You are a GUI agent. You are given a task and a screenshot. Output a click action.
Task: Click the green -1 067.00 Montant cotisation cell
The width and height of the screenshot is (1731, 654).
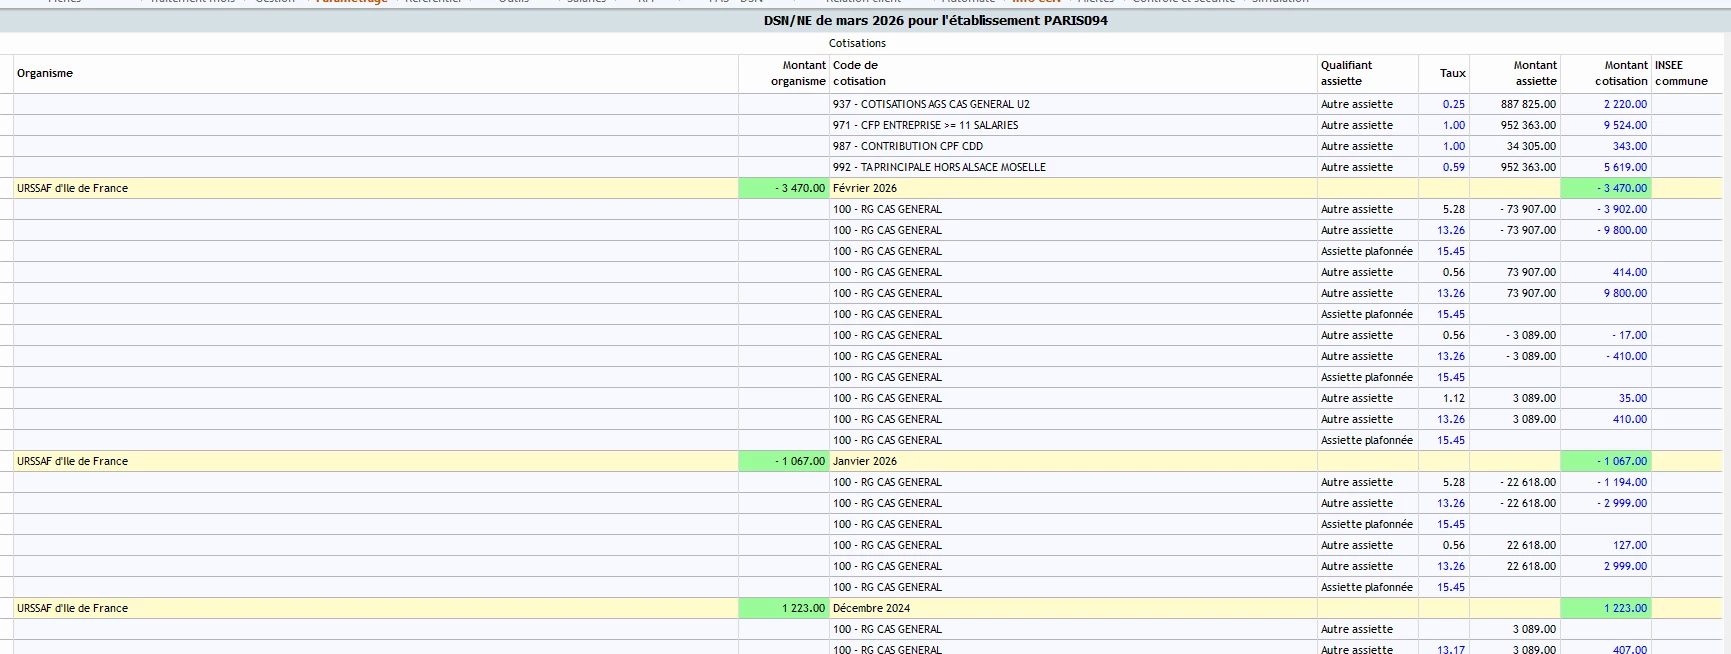1621,461
